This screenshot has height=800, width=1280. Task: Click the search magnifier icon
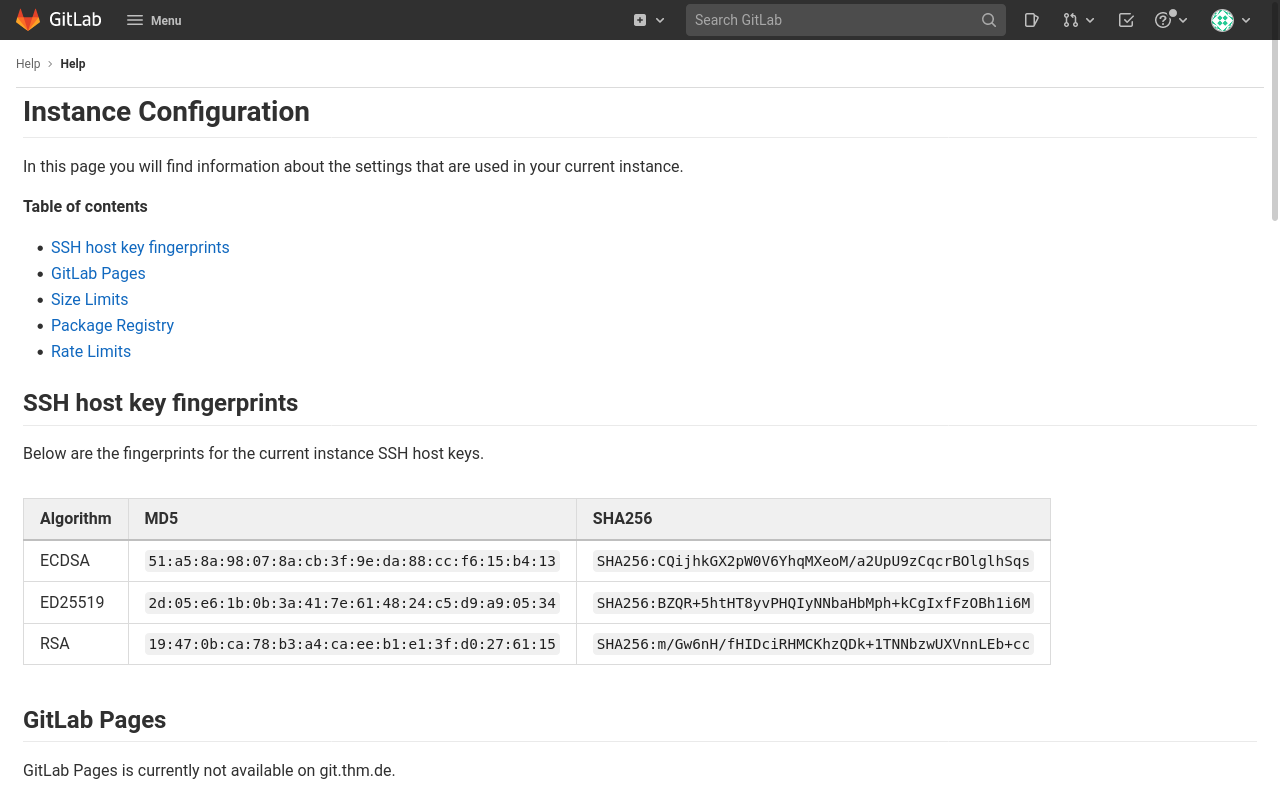[x=989, y=20]
